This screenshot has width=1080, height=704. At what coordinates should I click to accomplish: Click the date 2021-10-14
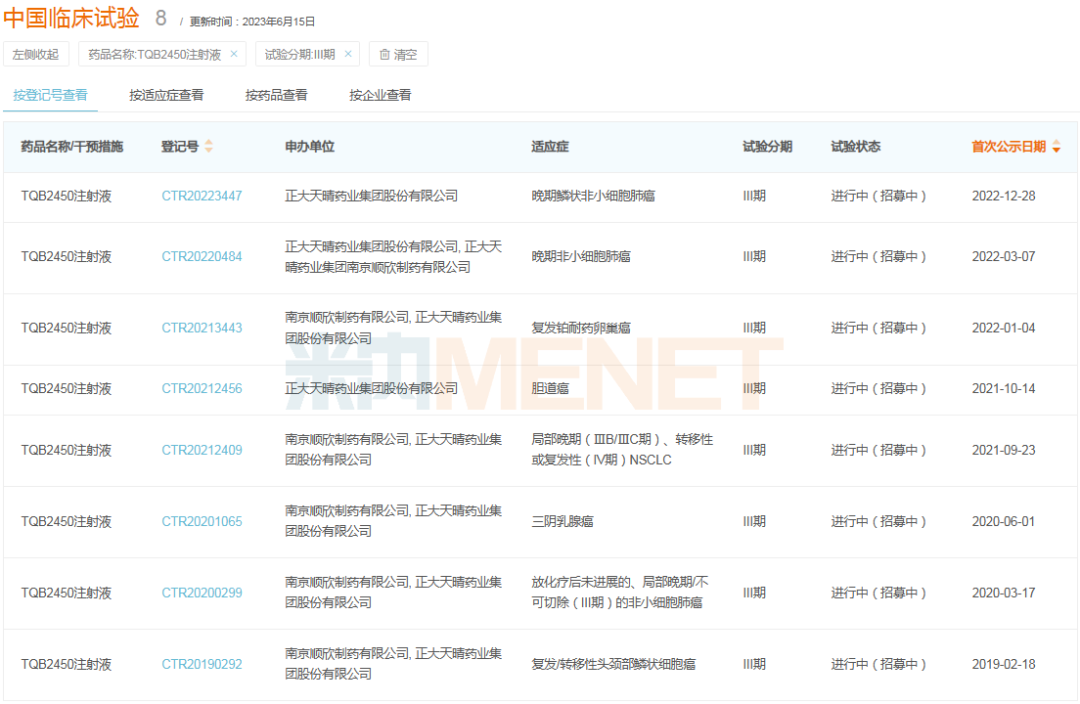1004,389
